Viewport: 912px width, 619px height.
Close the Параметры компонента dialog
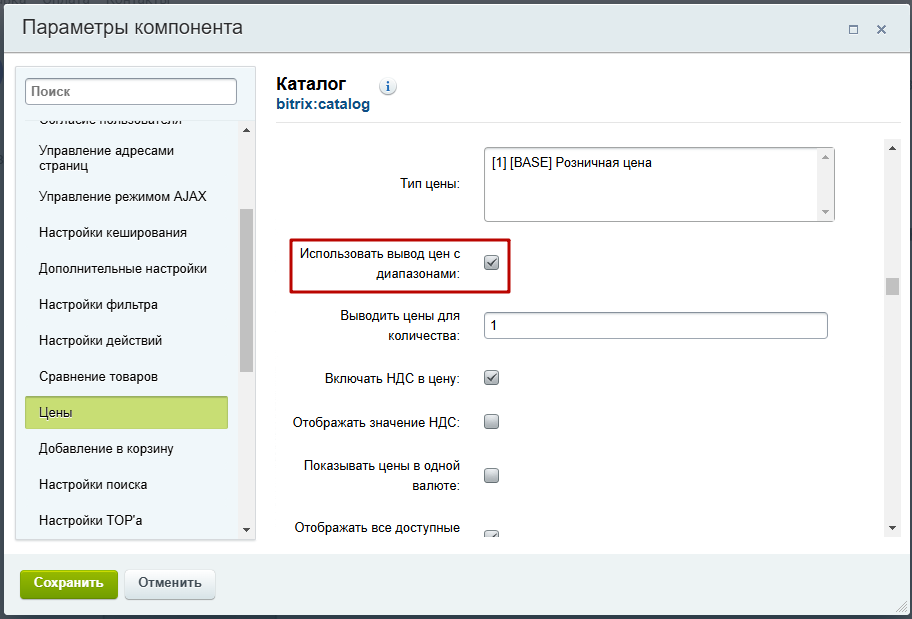(881, 30)
